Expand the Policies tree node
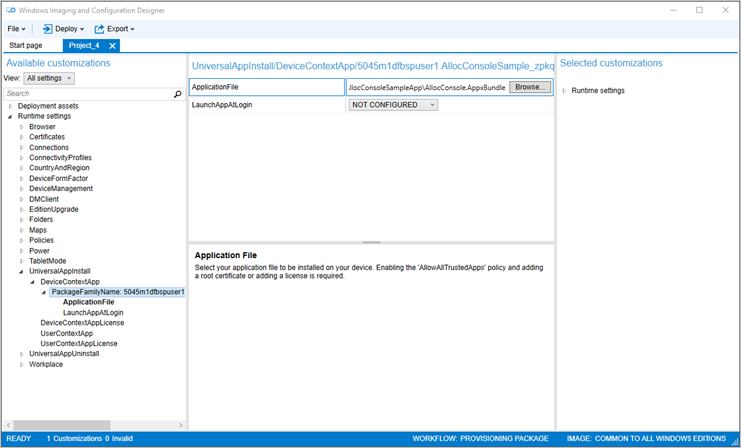The height and width of the screenshot is (448, 741). coord(21,241)
